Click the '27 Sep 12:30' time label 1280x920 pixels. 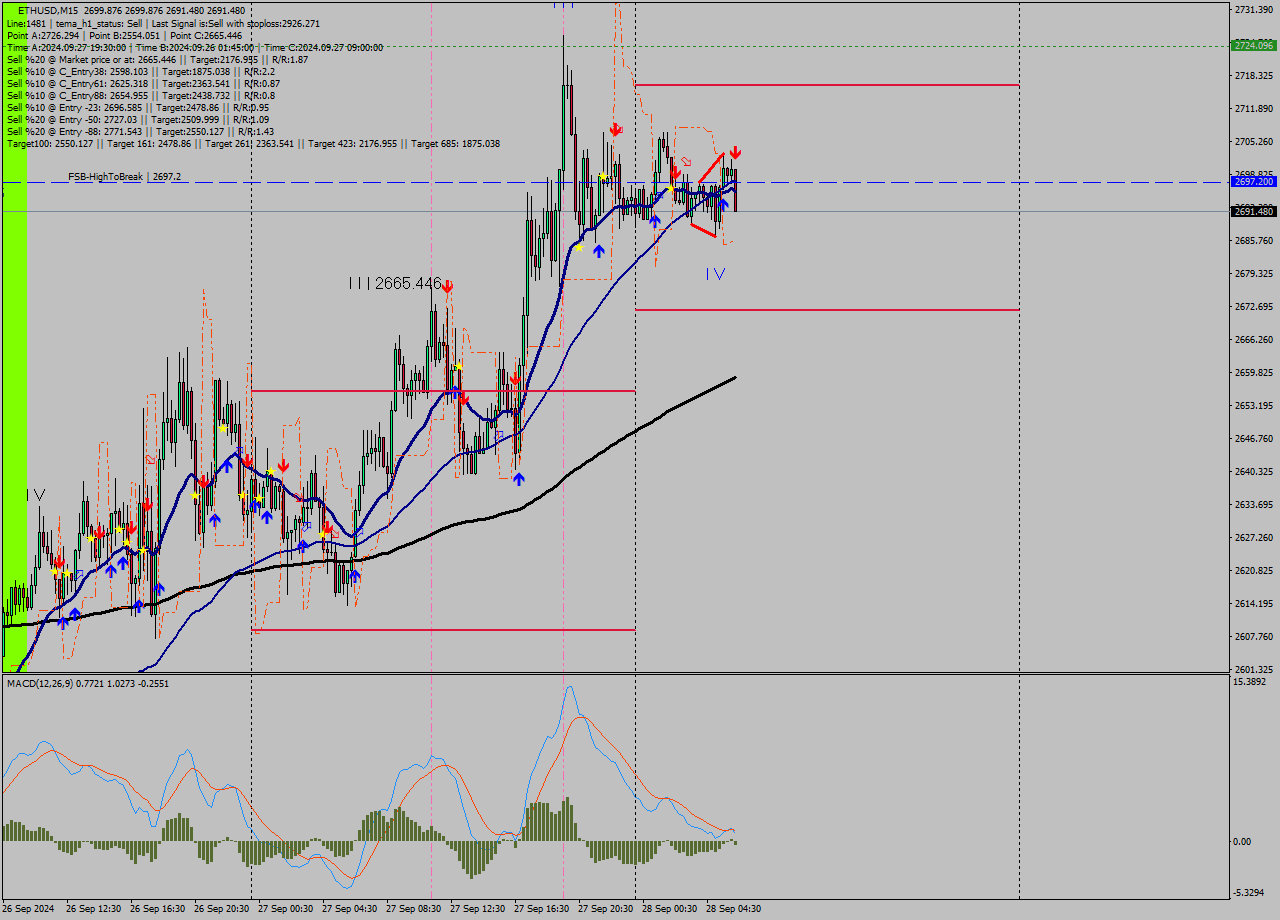click(478, 909)
